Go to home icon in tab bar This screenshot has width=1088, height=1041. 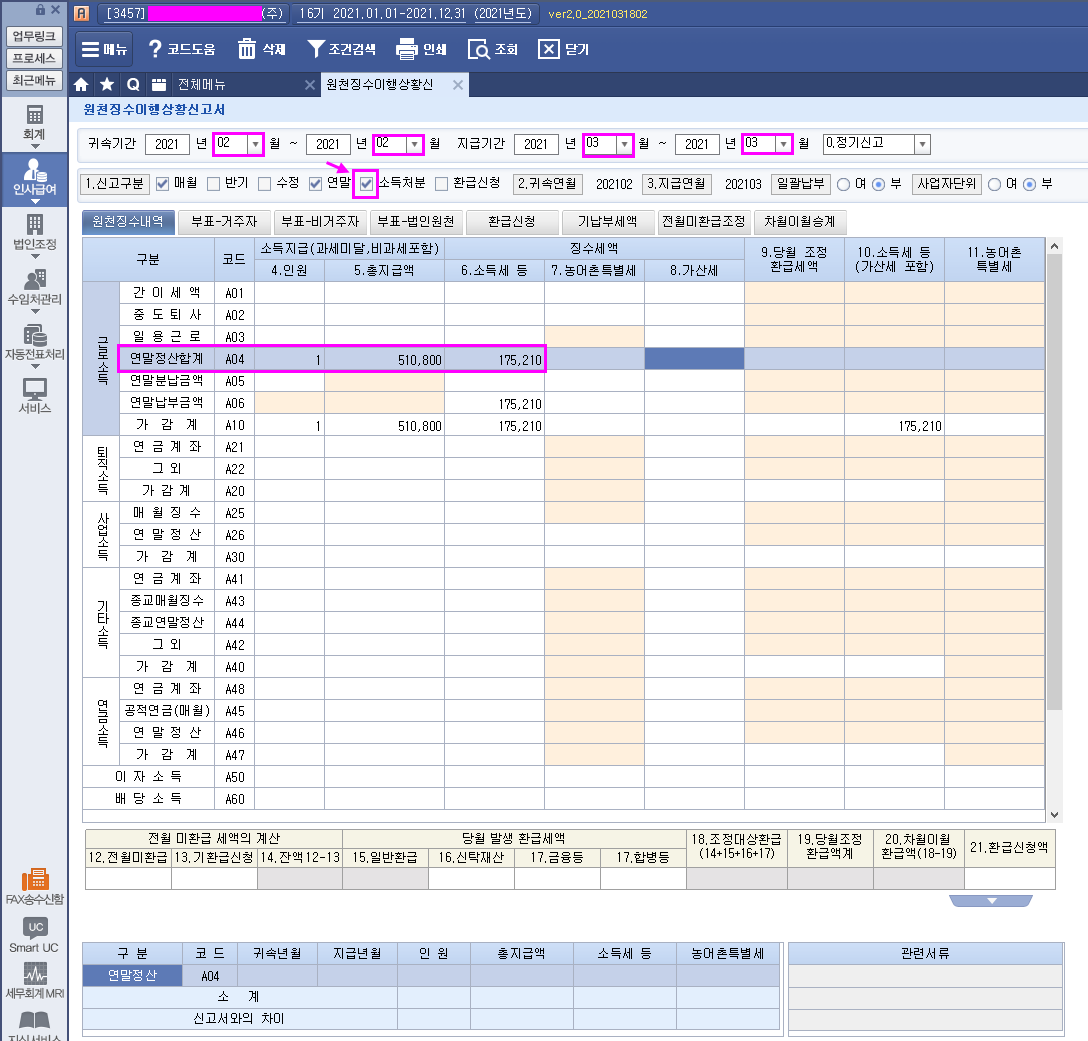tap(81, 85)
